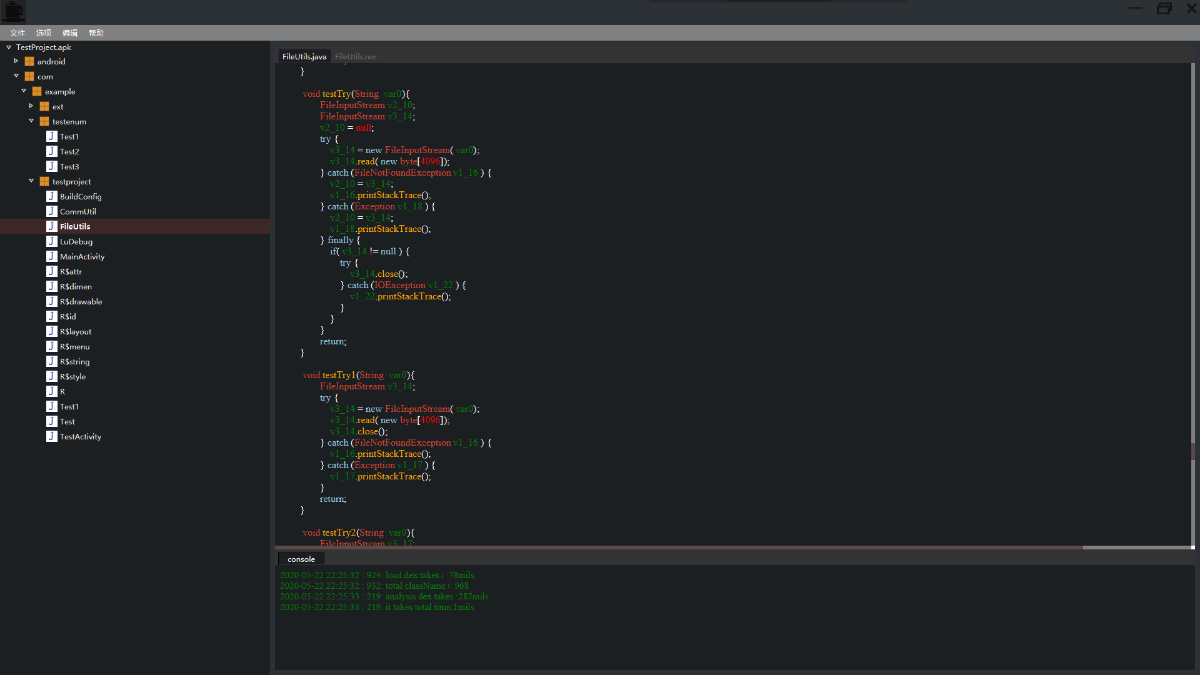Click the J class icon beside Test2
The image size is (1200, 675).
point(51,151)
